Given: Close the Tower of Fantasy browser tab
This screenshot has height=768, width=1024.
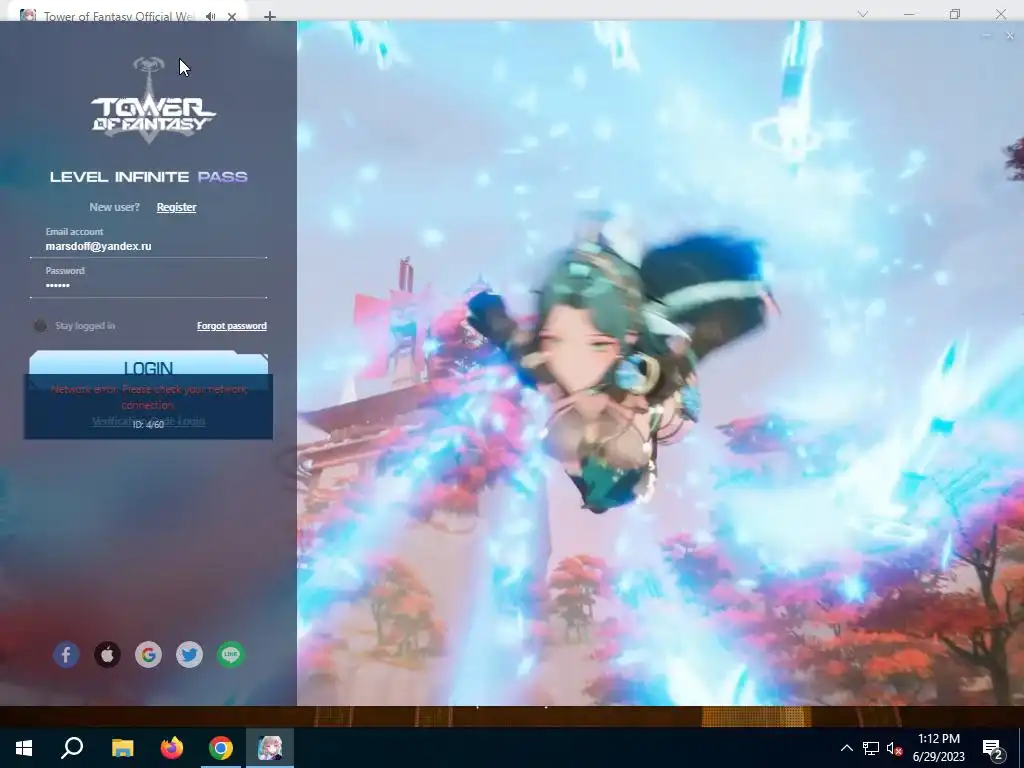Looking at the screenshot, I should 232,16.
